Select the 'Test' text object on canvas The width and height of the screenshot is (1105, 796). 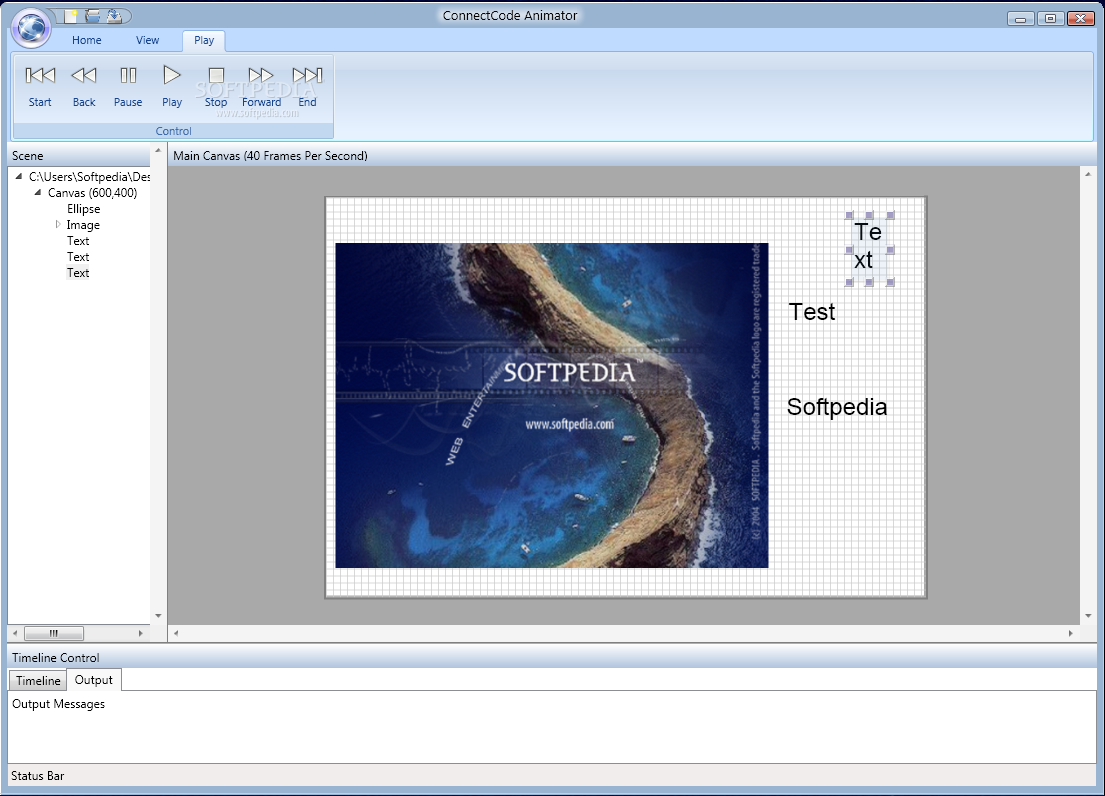[x=812, y=312]
